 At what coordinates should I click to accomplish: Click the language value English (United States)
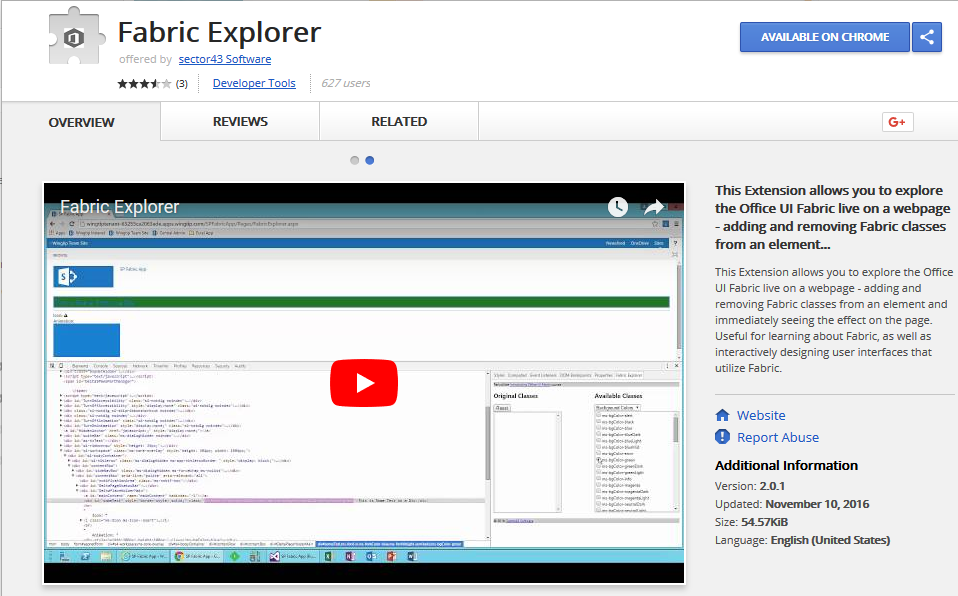830,540
